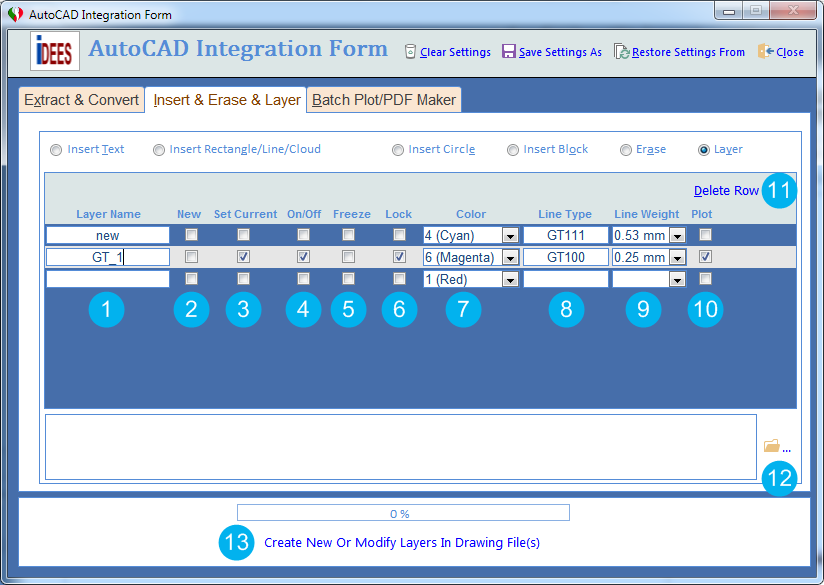Click the 0 % progress bar
This screenshot has height=585, width=824.
point(403,512)
